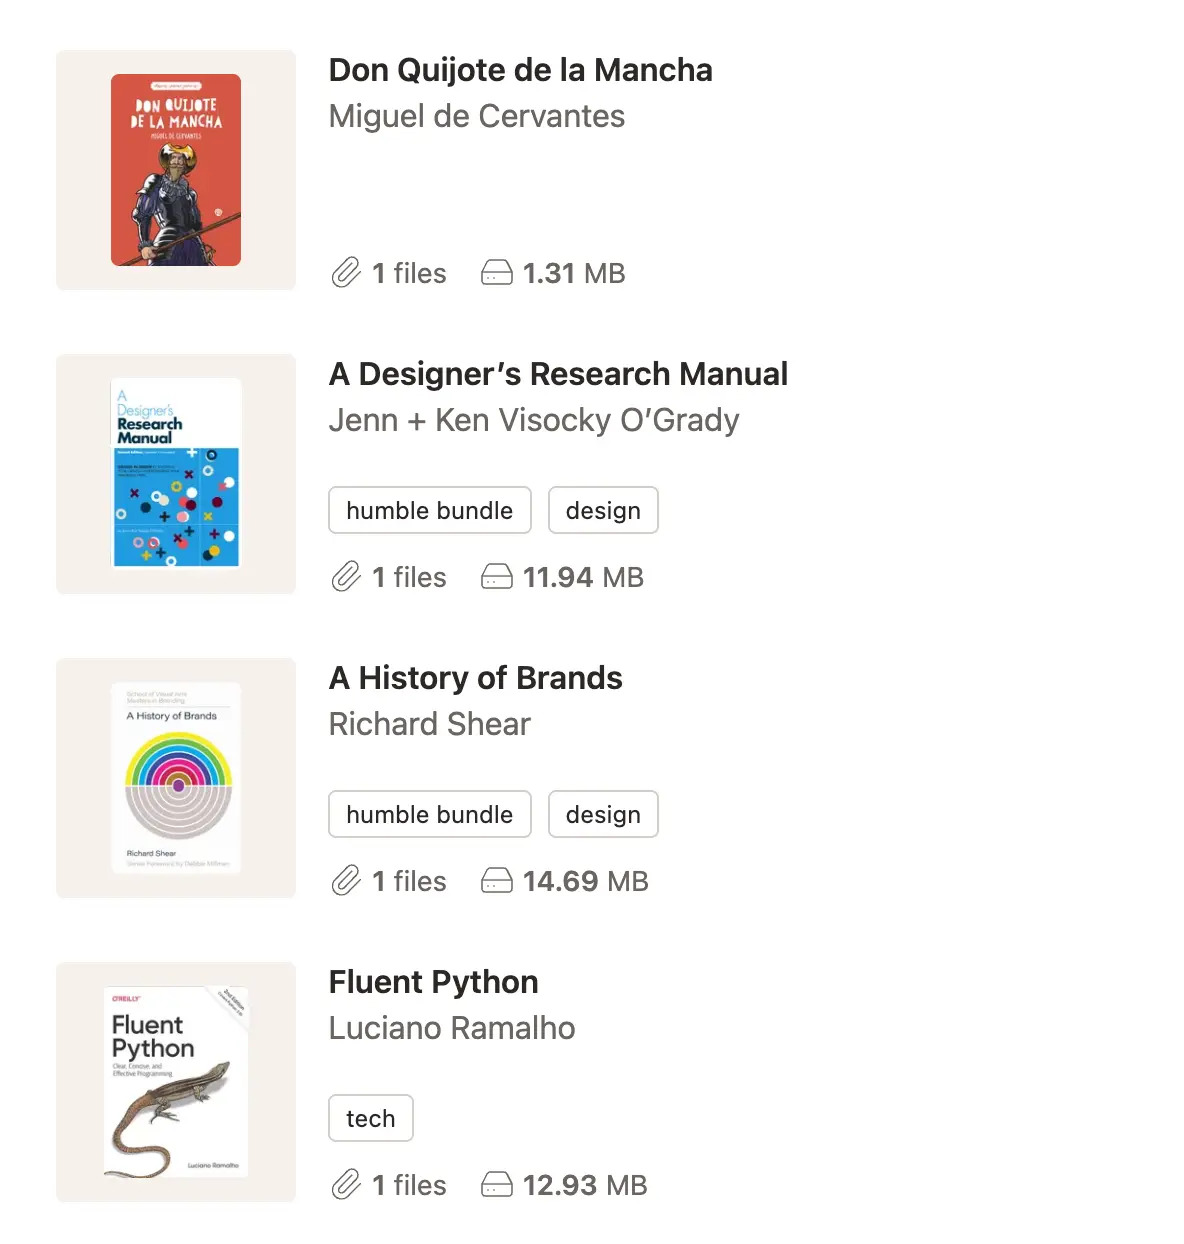Click the paperclip icon on A History of Brands
The width and height of the screenshot is (1184, 1244).
coord(345,880)
